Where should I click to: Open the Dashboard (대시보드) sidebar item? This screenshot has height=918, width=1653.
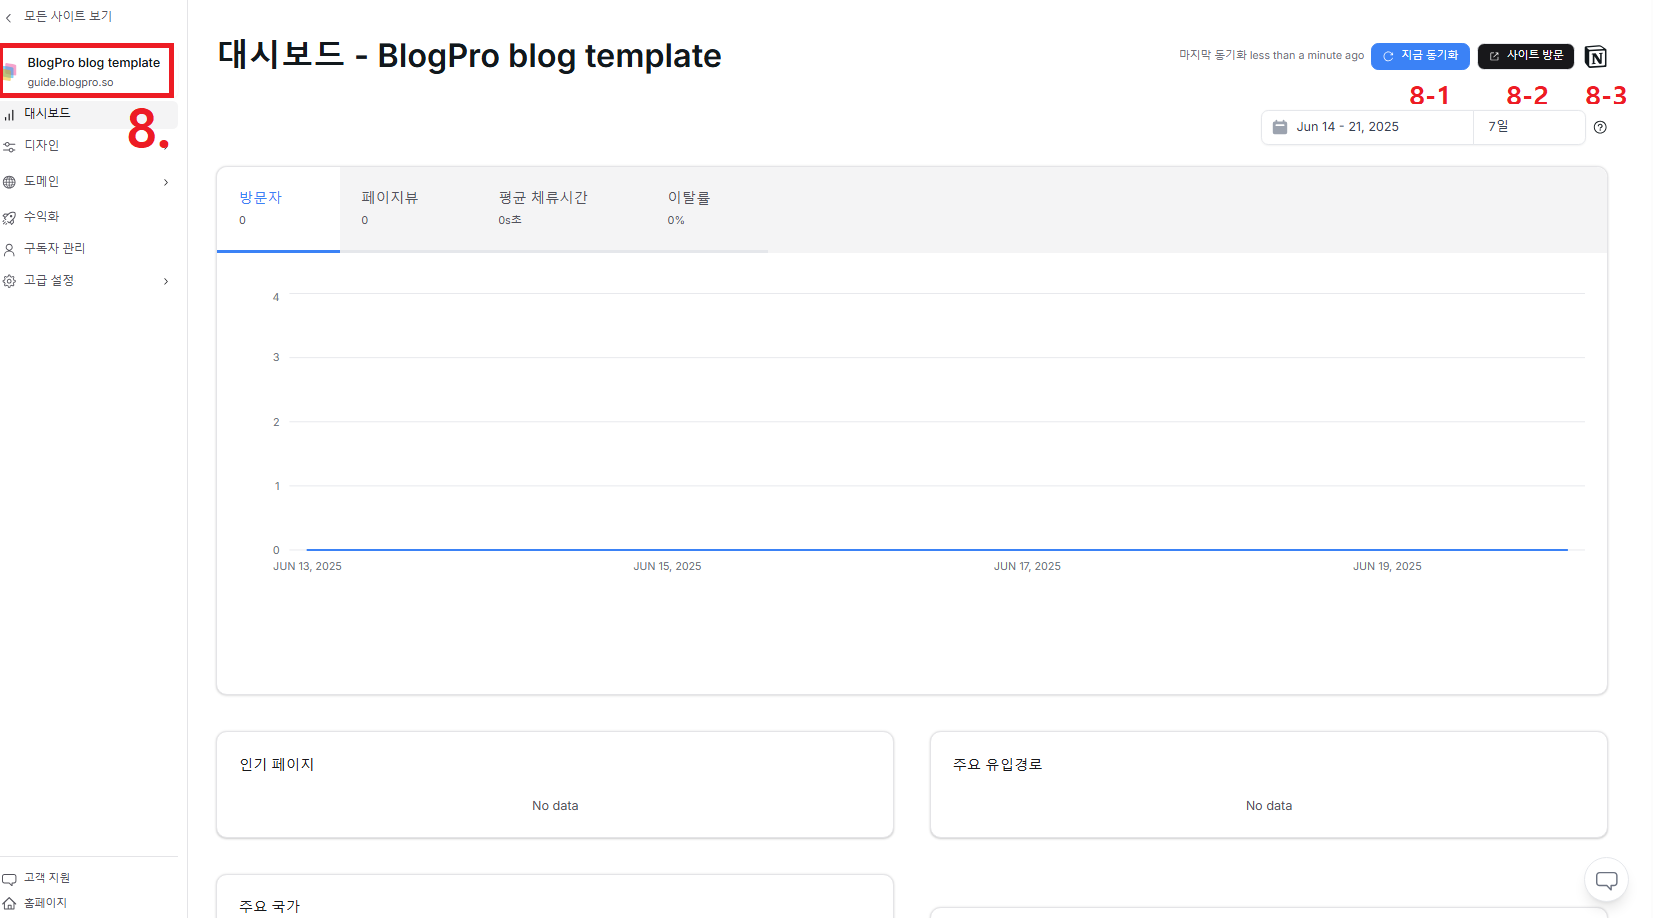[x=89, y=114]
